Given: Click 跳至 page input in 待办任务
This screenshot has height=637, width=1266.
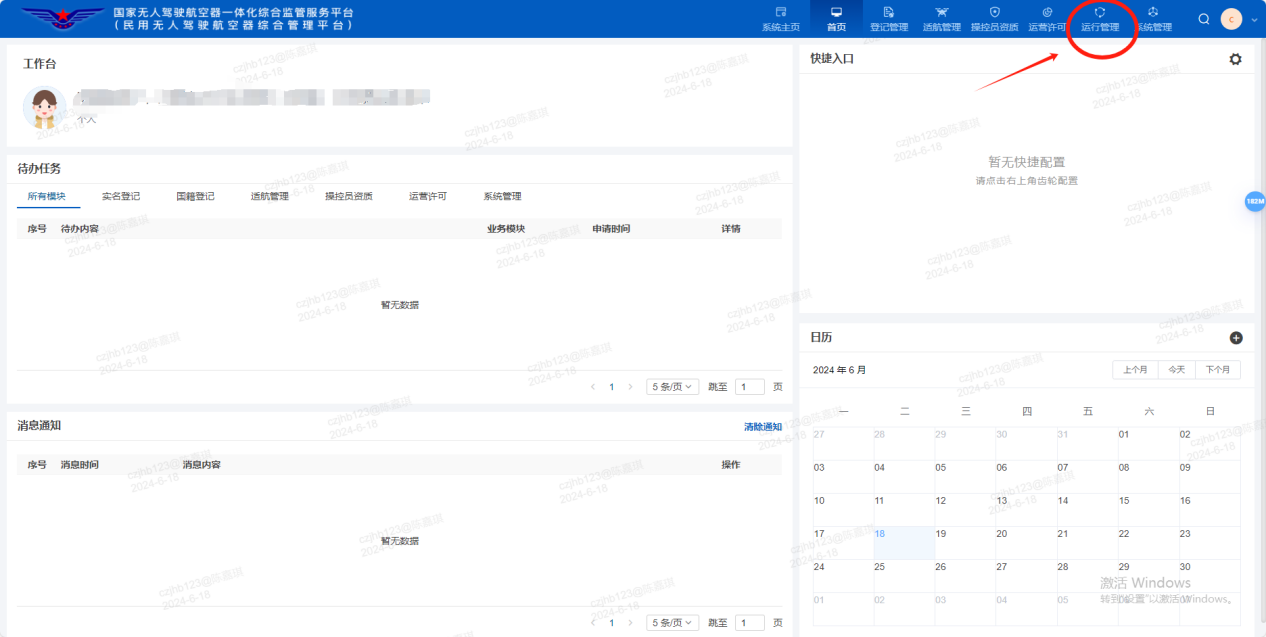Looking at the screenshot, I should [x=750, y=386].
